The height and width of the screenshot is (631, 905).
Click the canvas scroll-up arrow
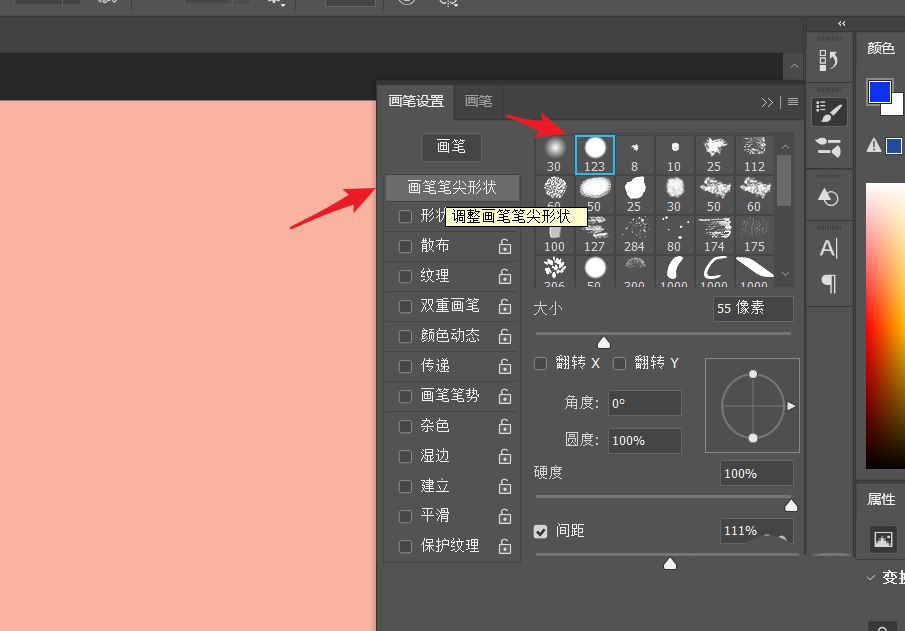(x=794, y=66)
